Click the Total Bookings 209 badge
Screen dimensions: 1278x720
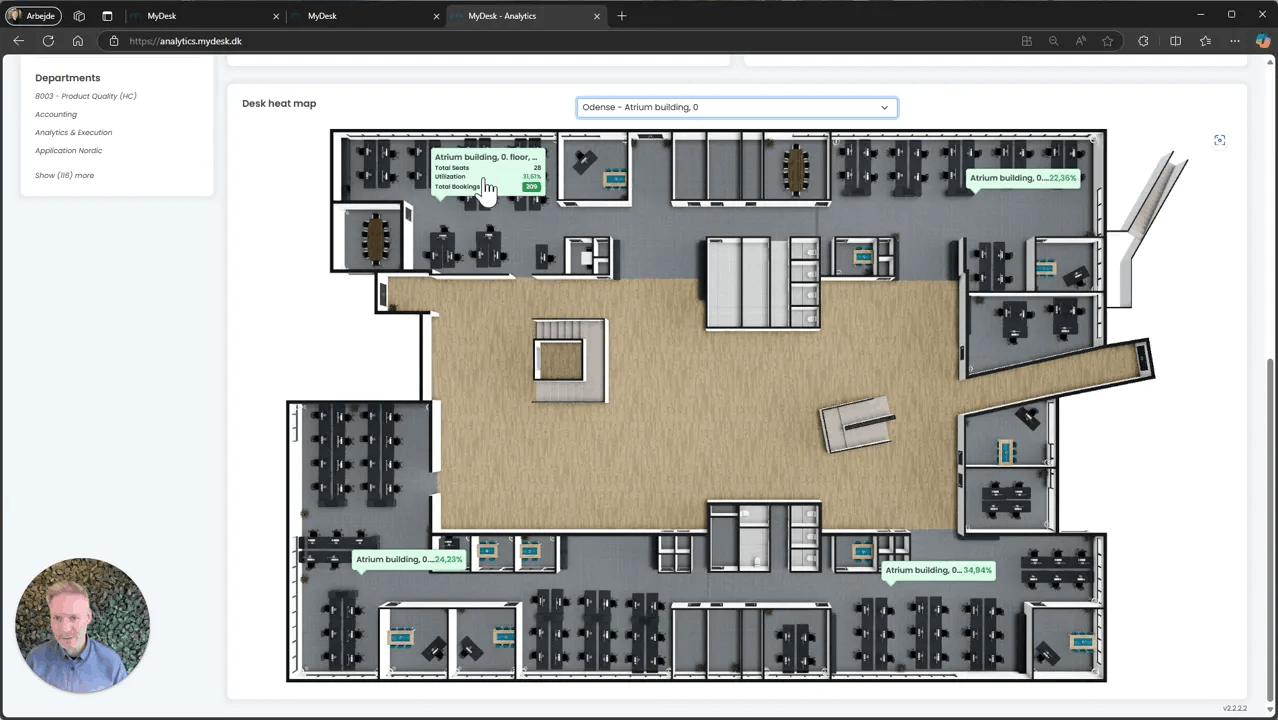pos(531,187)
